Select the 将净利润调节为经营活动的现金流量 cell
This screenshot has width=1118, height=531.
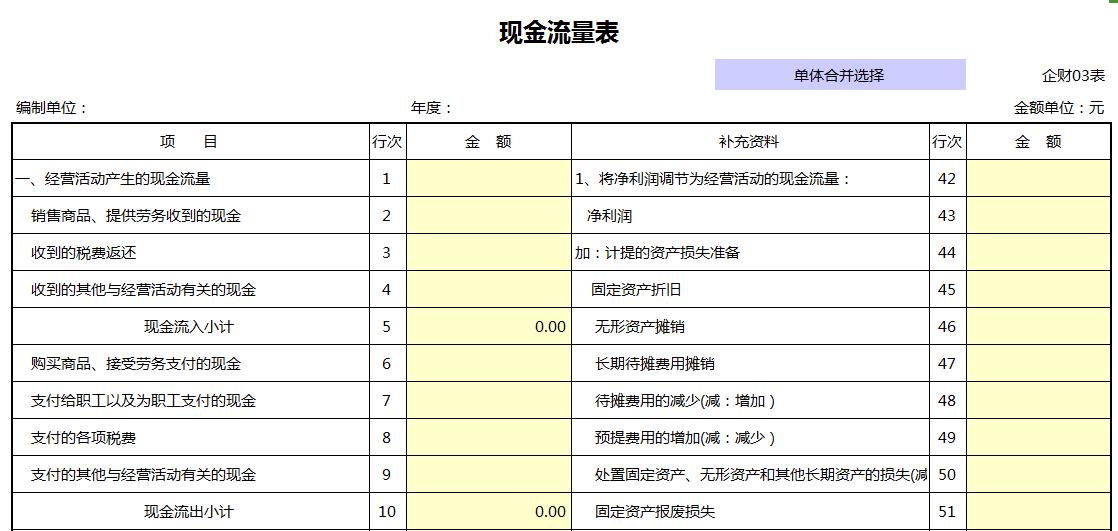(750, 178)
